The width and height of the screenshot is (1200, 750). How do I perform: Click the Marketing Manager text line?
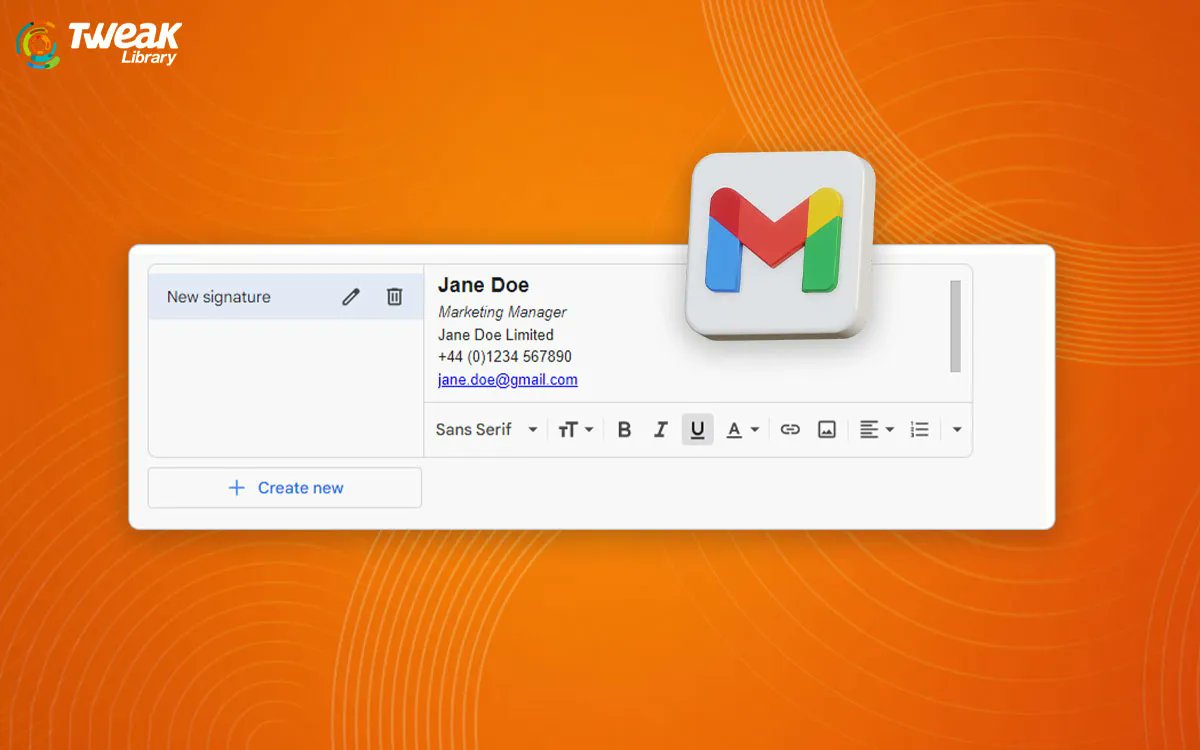[502, 312]
